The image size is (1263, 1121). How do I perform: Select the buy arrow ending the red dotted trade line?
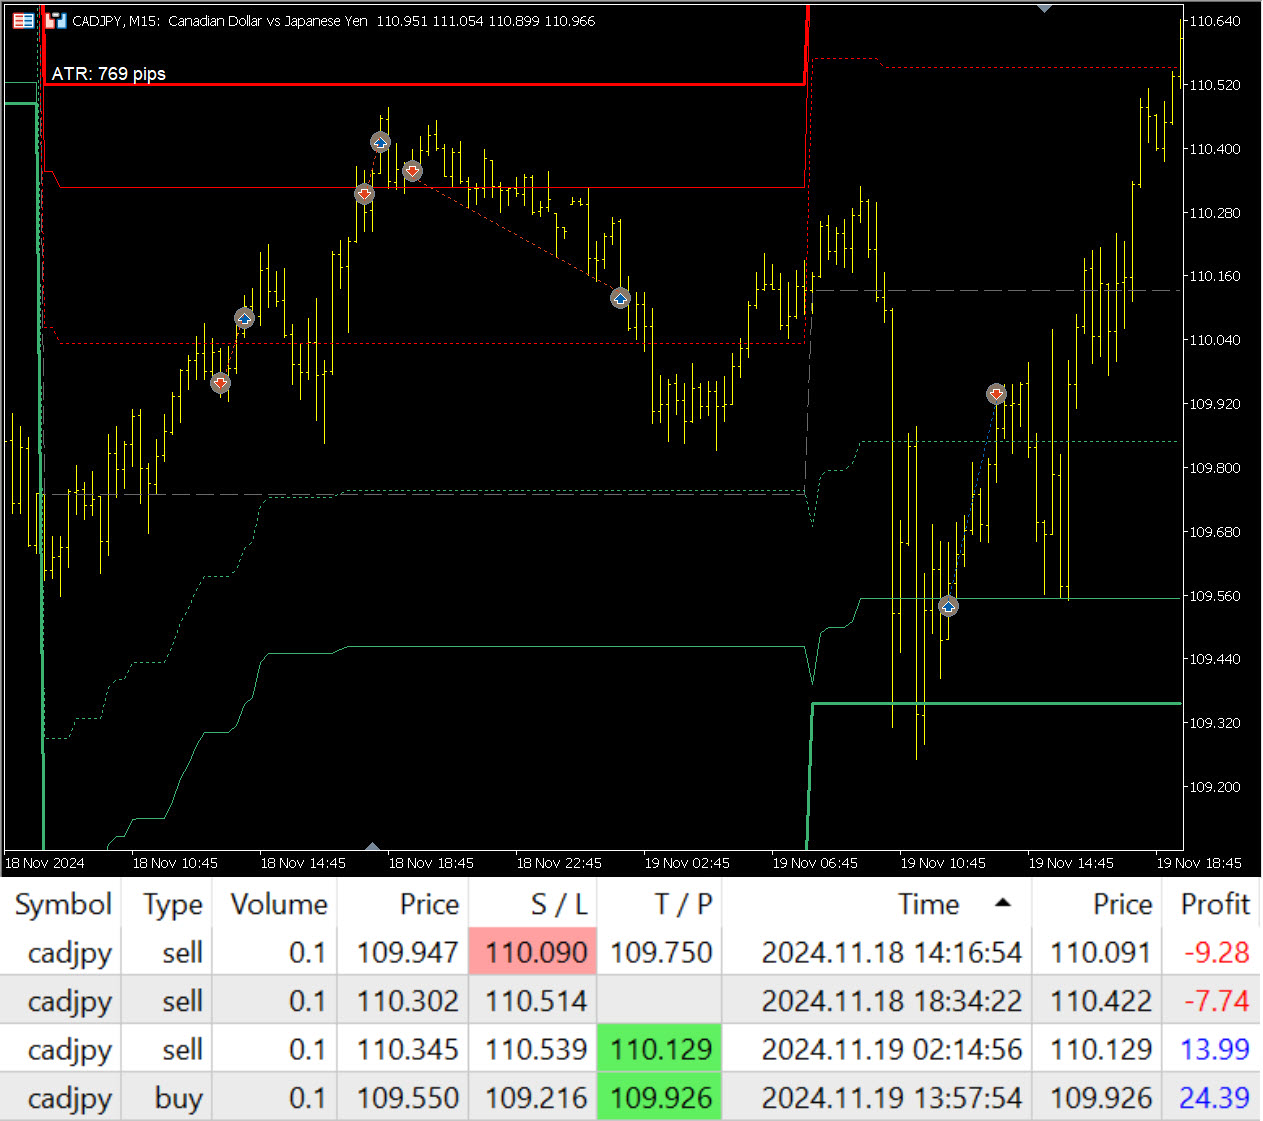click(620, 298)
